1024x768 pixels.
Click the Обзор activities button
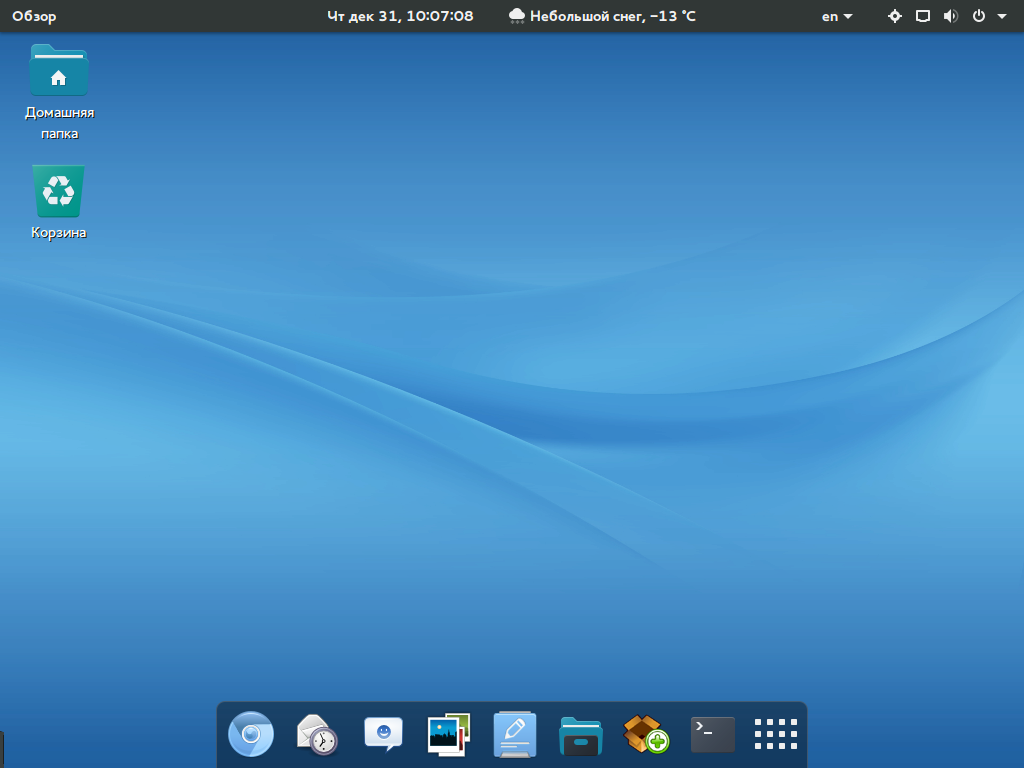click(34, 16)
